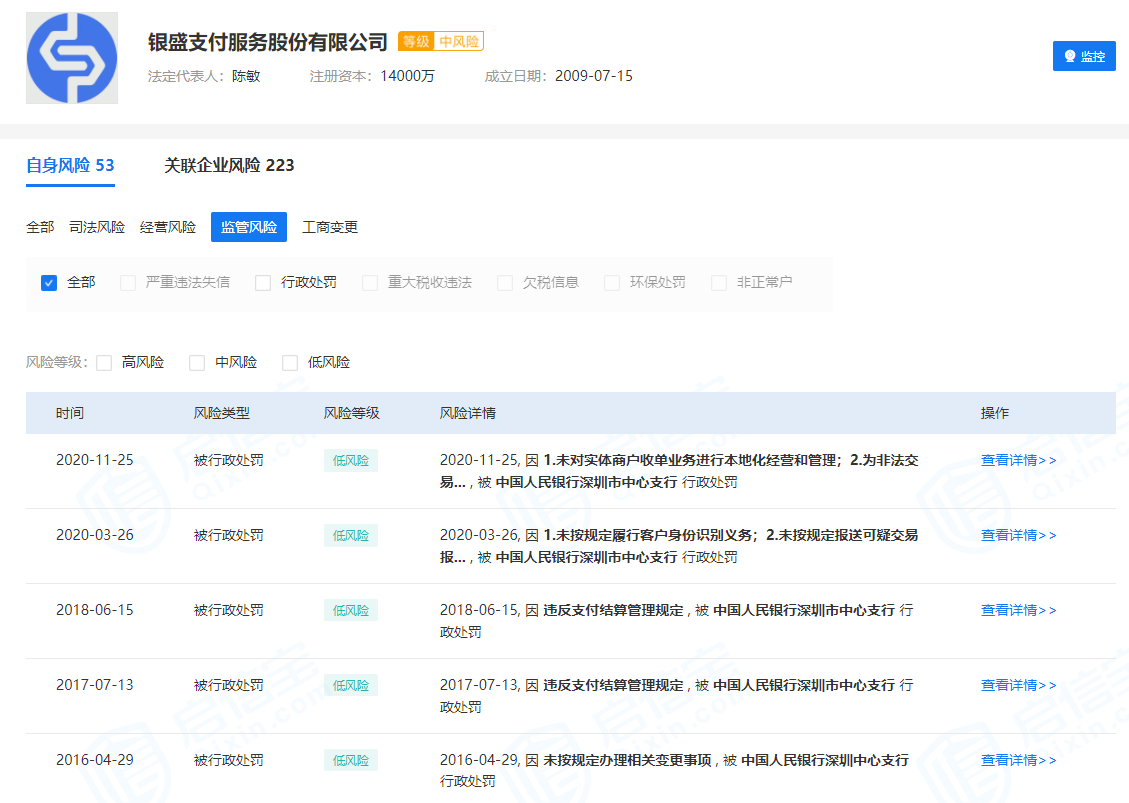The image size is (1129, 803).
Task: Open 查看详情 for 2017-07-13 record
Action: (1018, 685)
